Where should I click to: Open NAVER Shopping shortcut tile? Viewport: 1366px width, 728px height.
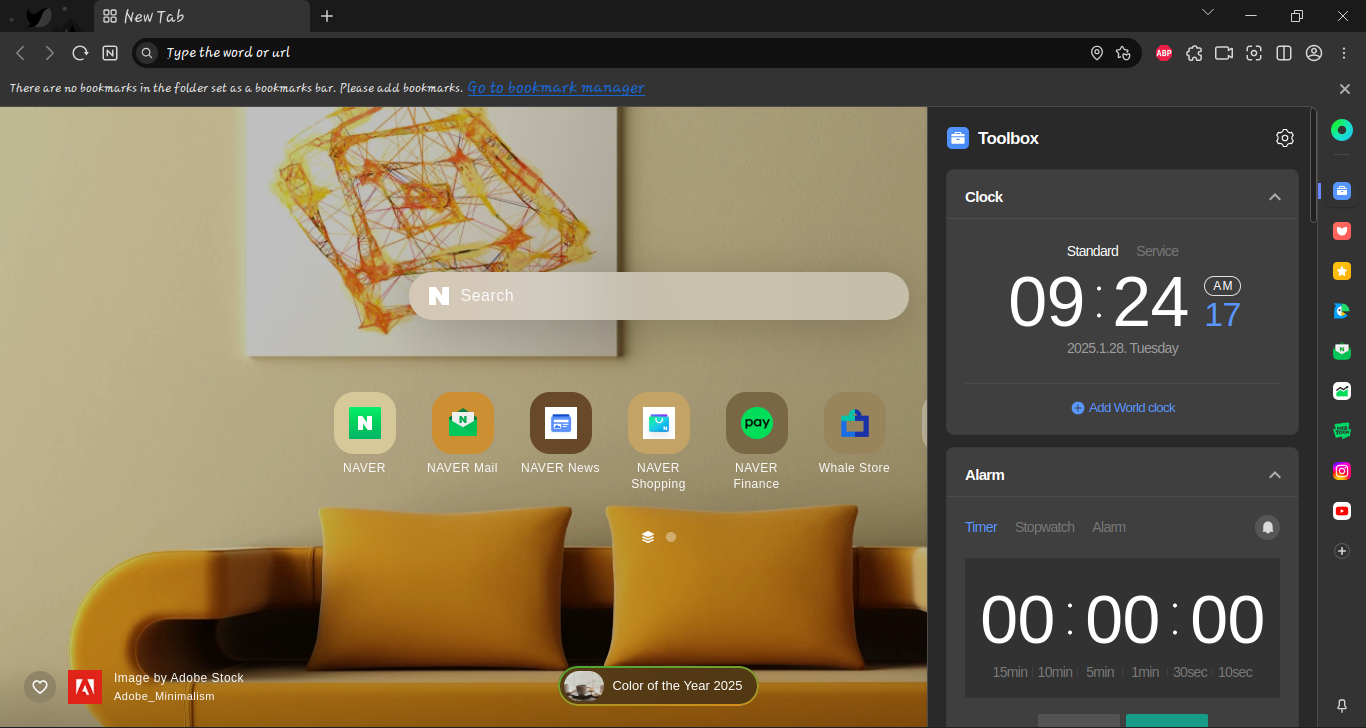658,423
